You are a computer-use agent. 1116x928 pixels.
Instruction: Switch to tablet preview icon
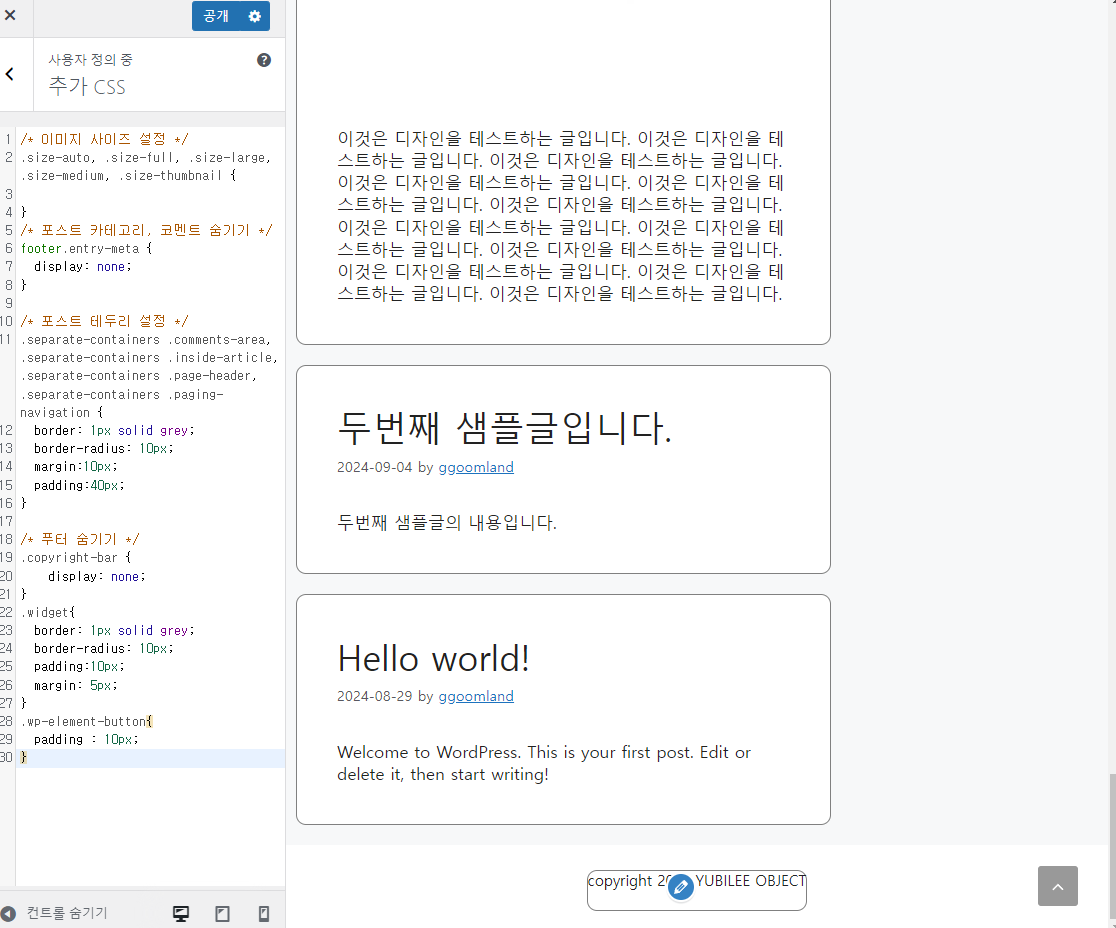click(223, 914)
